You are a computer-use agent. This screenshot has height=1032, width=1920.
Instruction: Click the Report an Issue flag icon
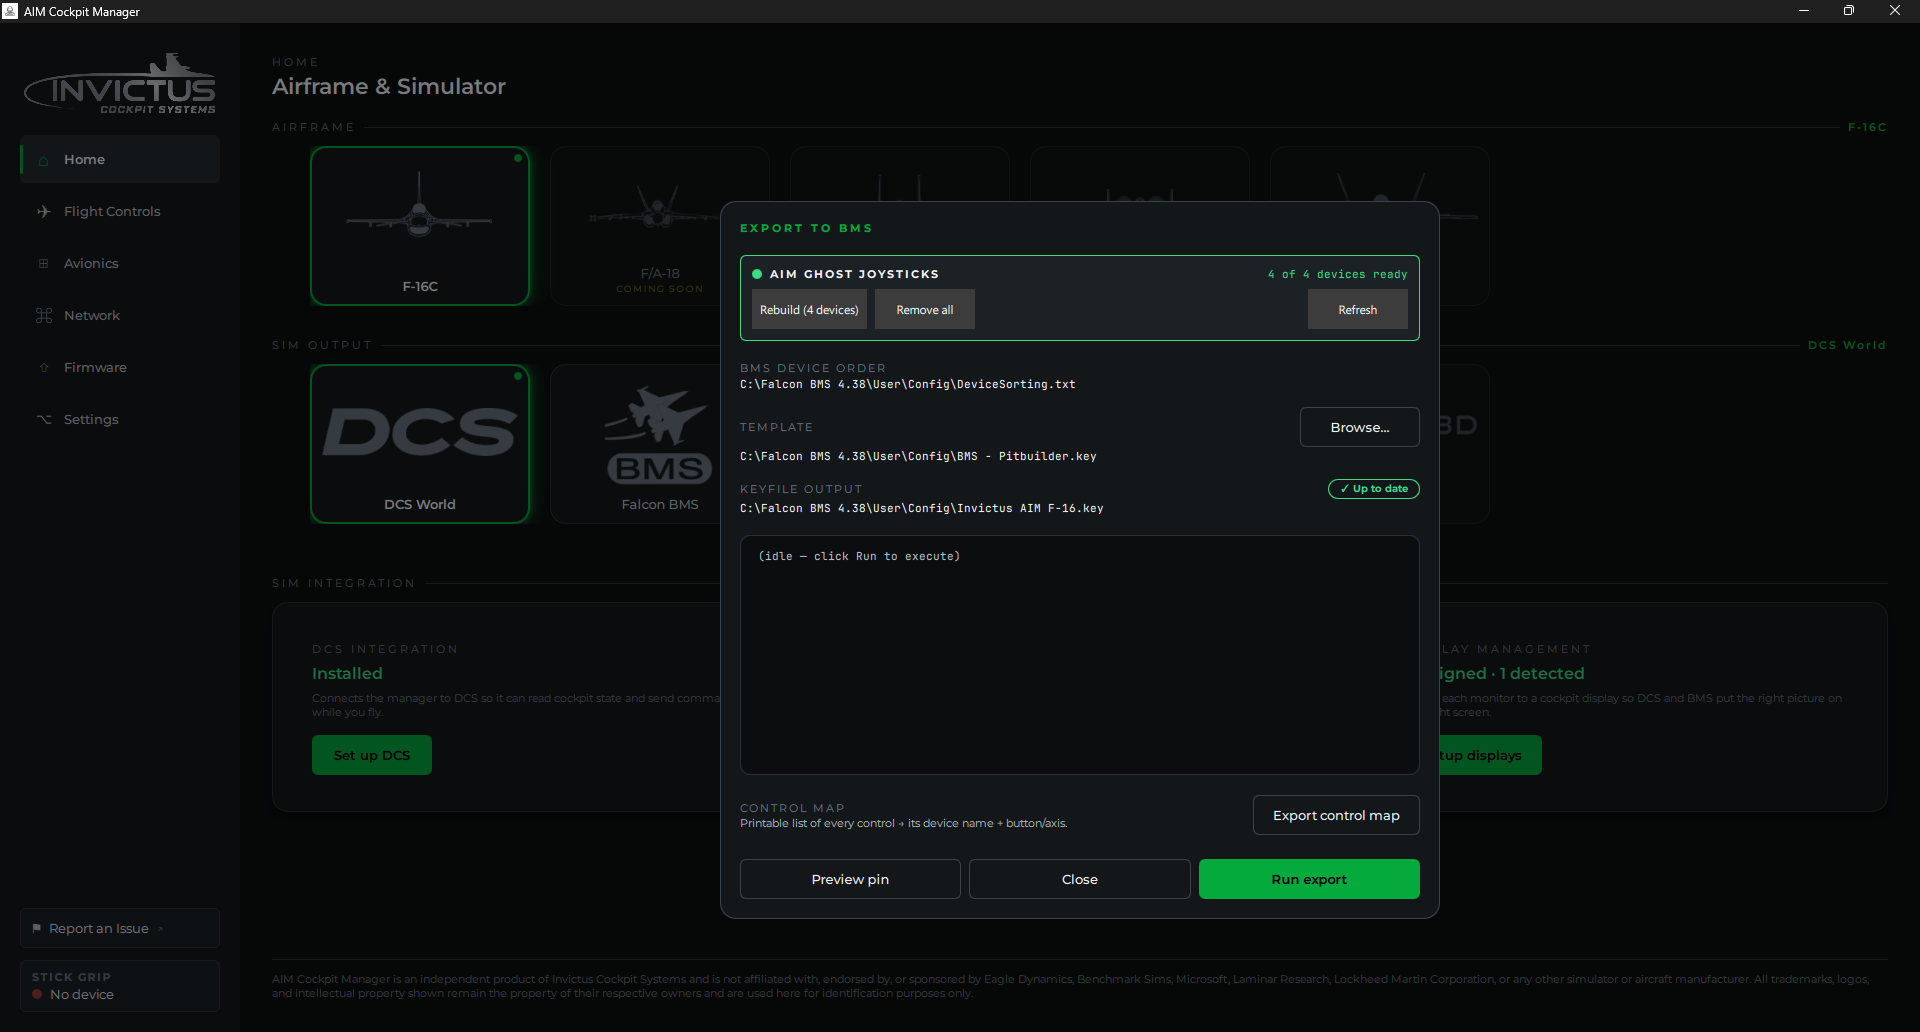point(37,928)
